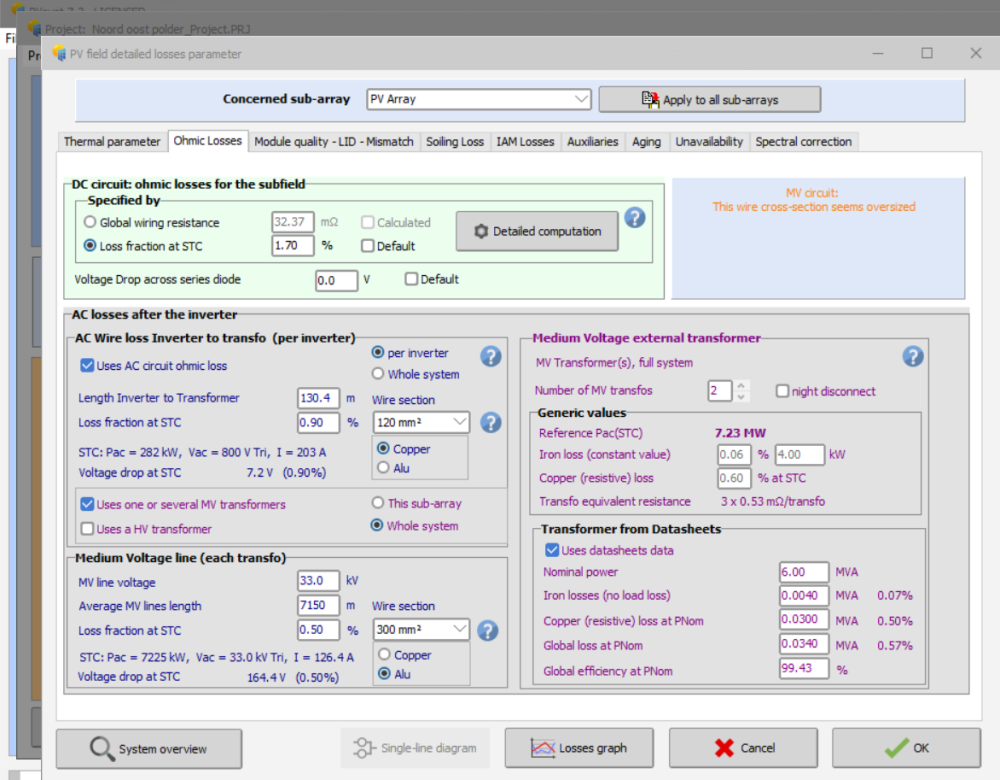Open System overview with magnifier icon

[x=149, y=748]
